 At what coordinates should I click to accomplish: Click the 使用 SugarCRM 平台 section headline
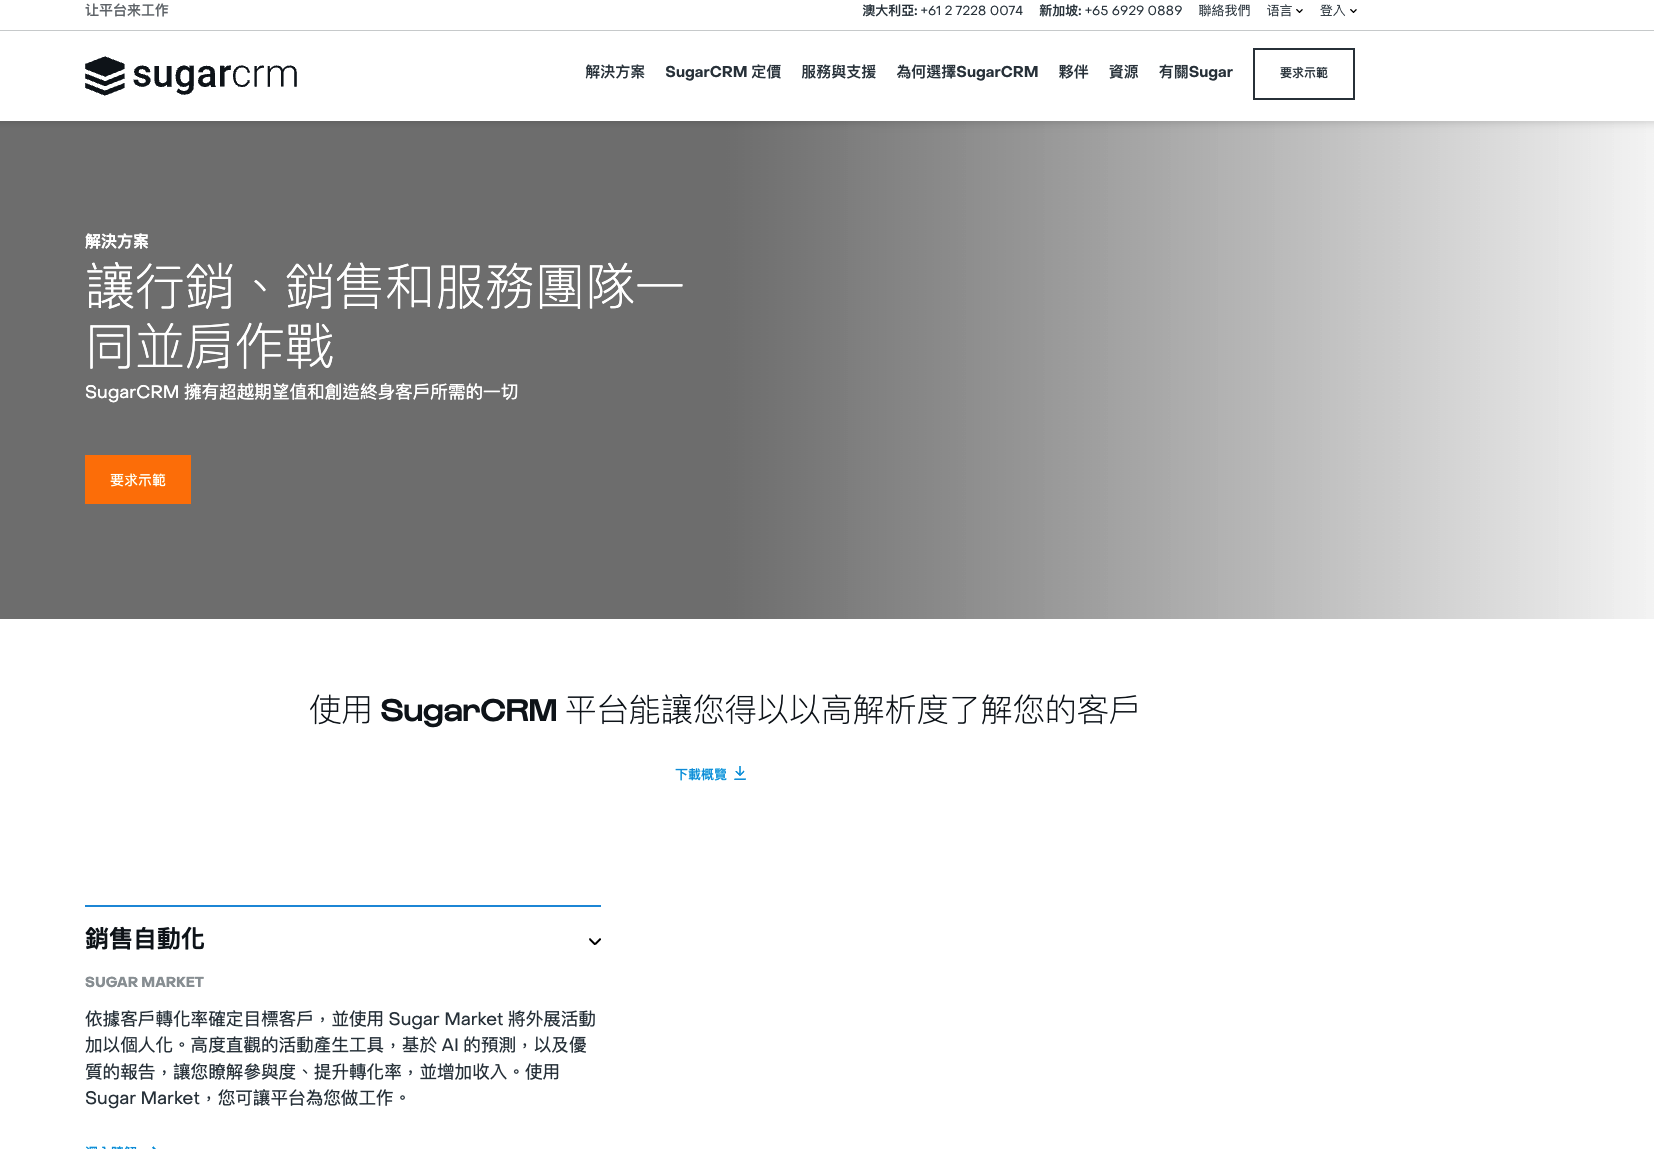(724, 710)
